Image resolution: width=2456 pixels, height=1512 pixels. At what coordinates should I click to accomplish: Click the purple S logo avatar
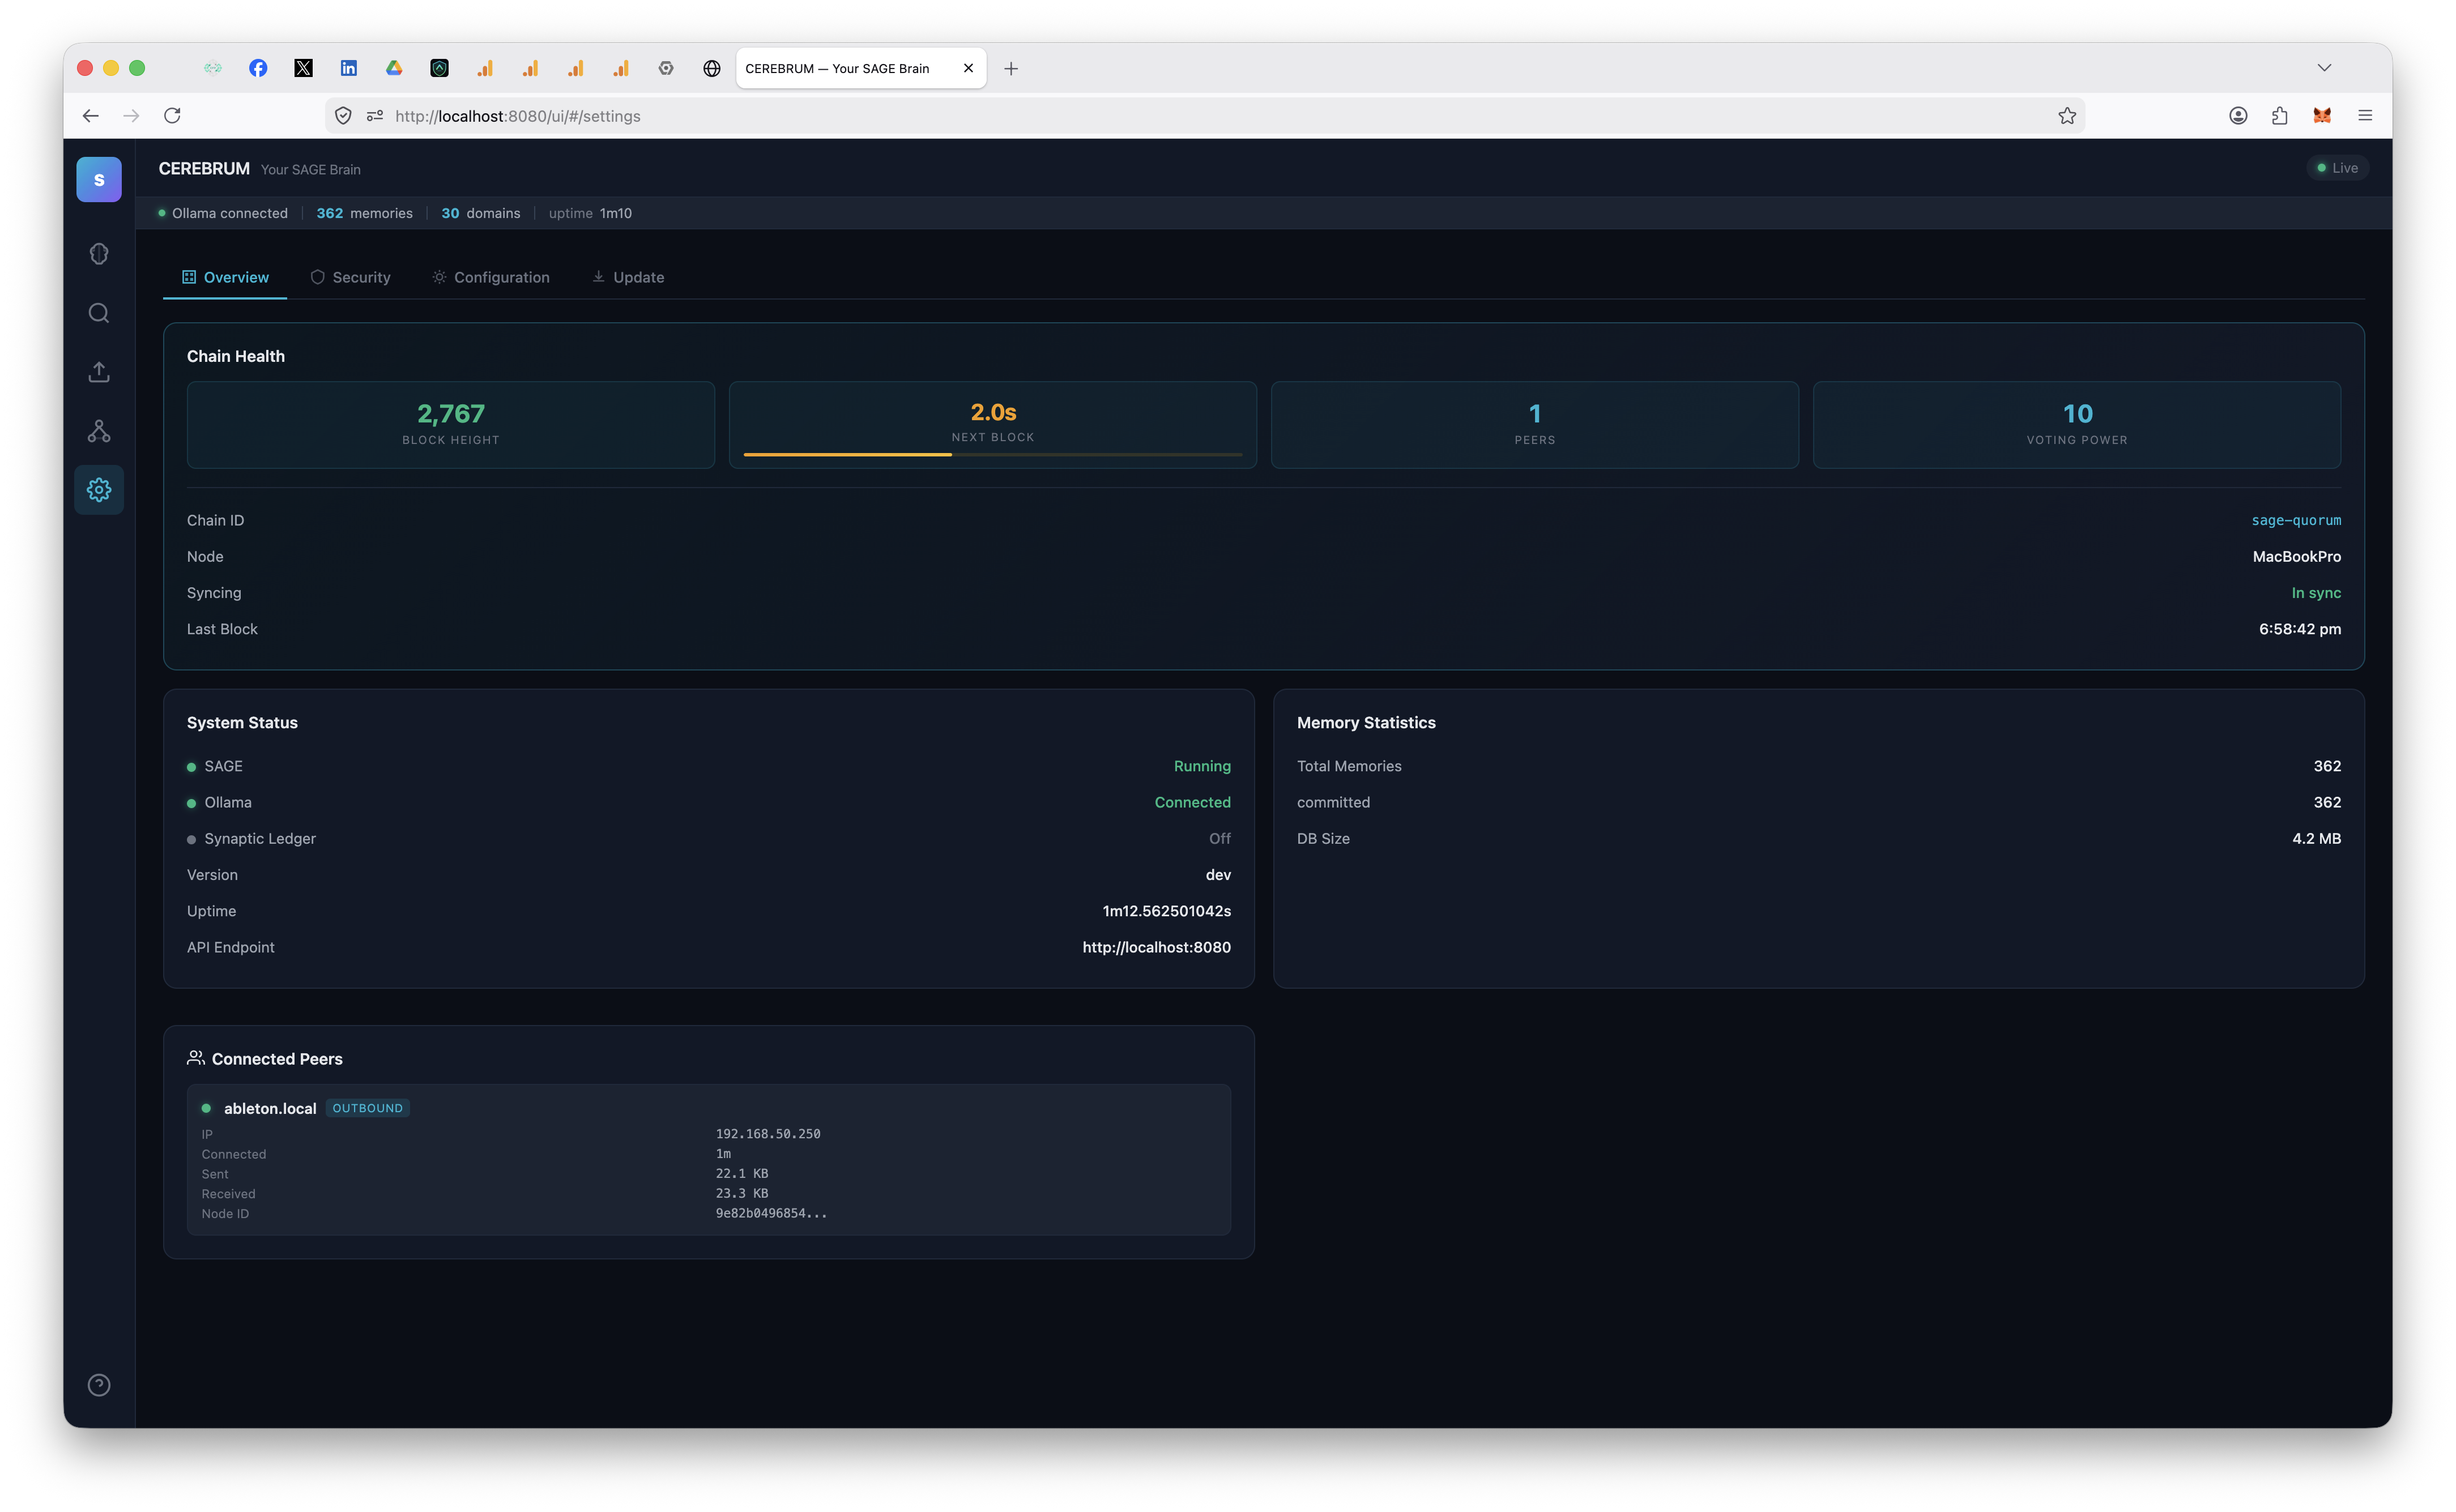pos(99,180)
